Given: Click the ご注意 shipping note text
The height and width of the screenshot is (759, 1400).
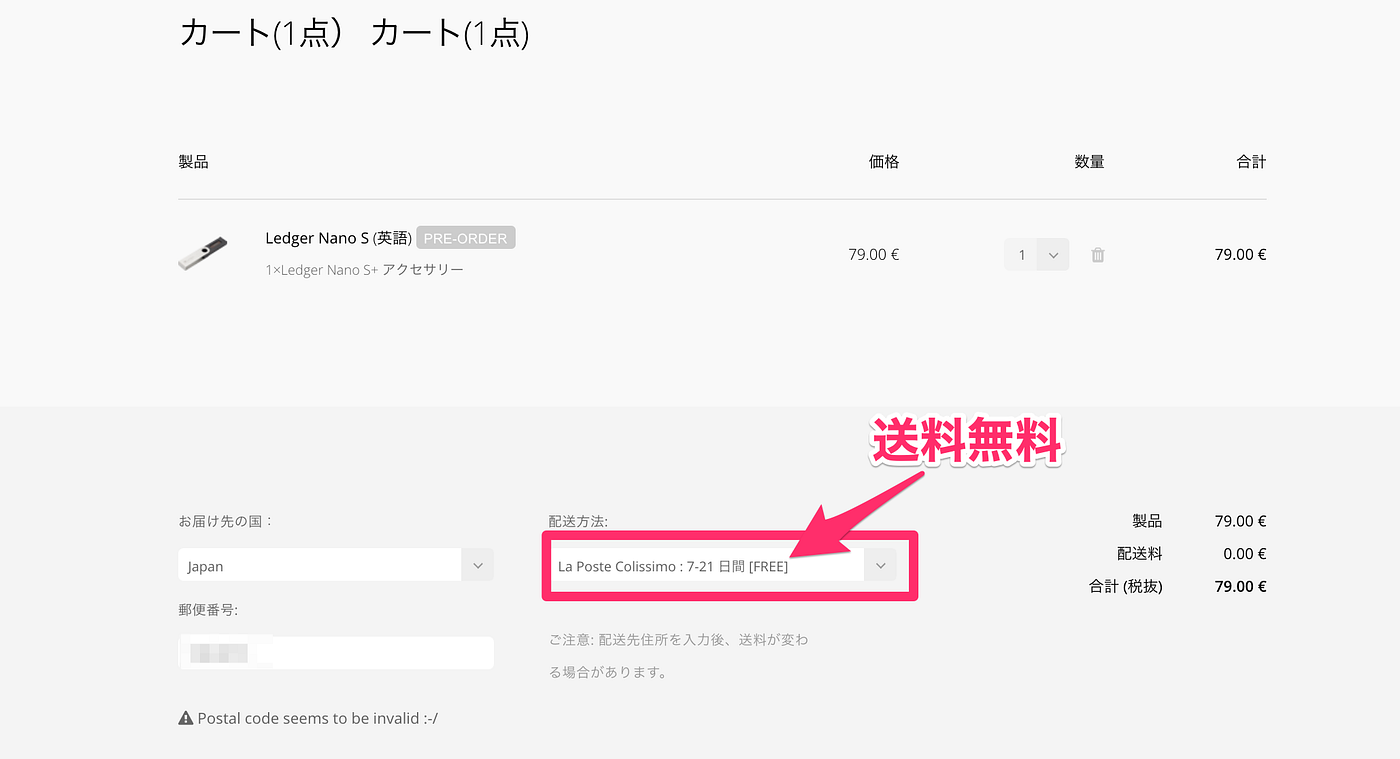Looking at the screenshot, I should coord(678,656).
